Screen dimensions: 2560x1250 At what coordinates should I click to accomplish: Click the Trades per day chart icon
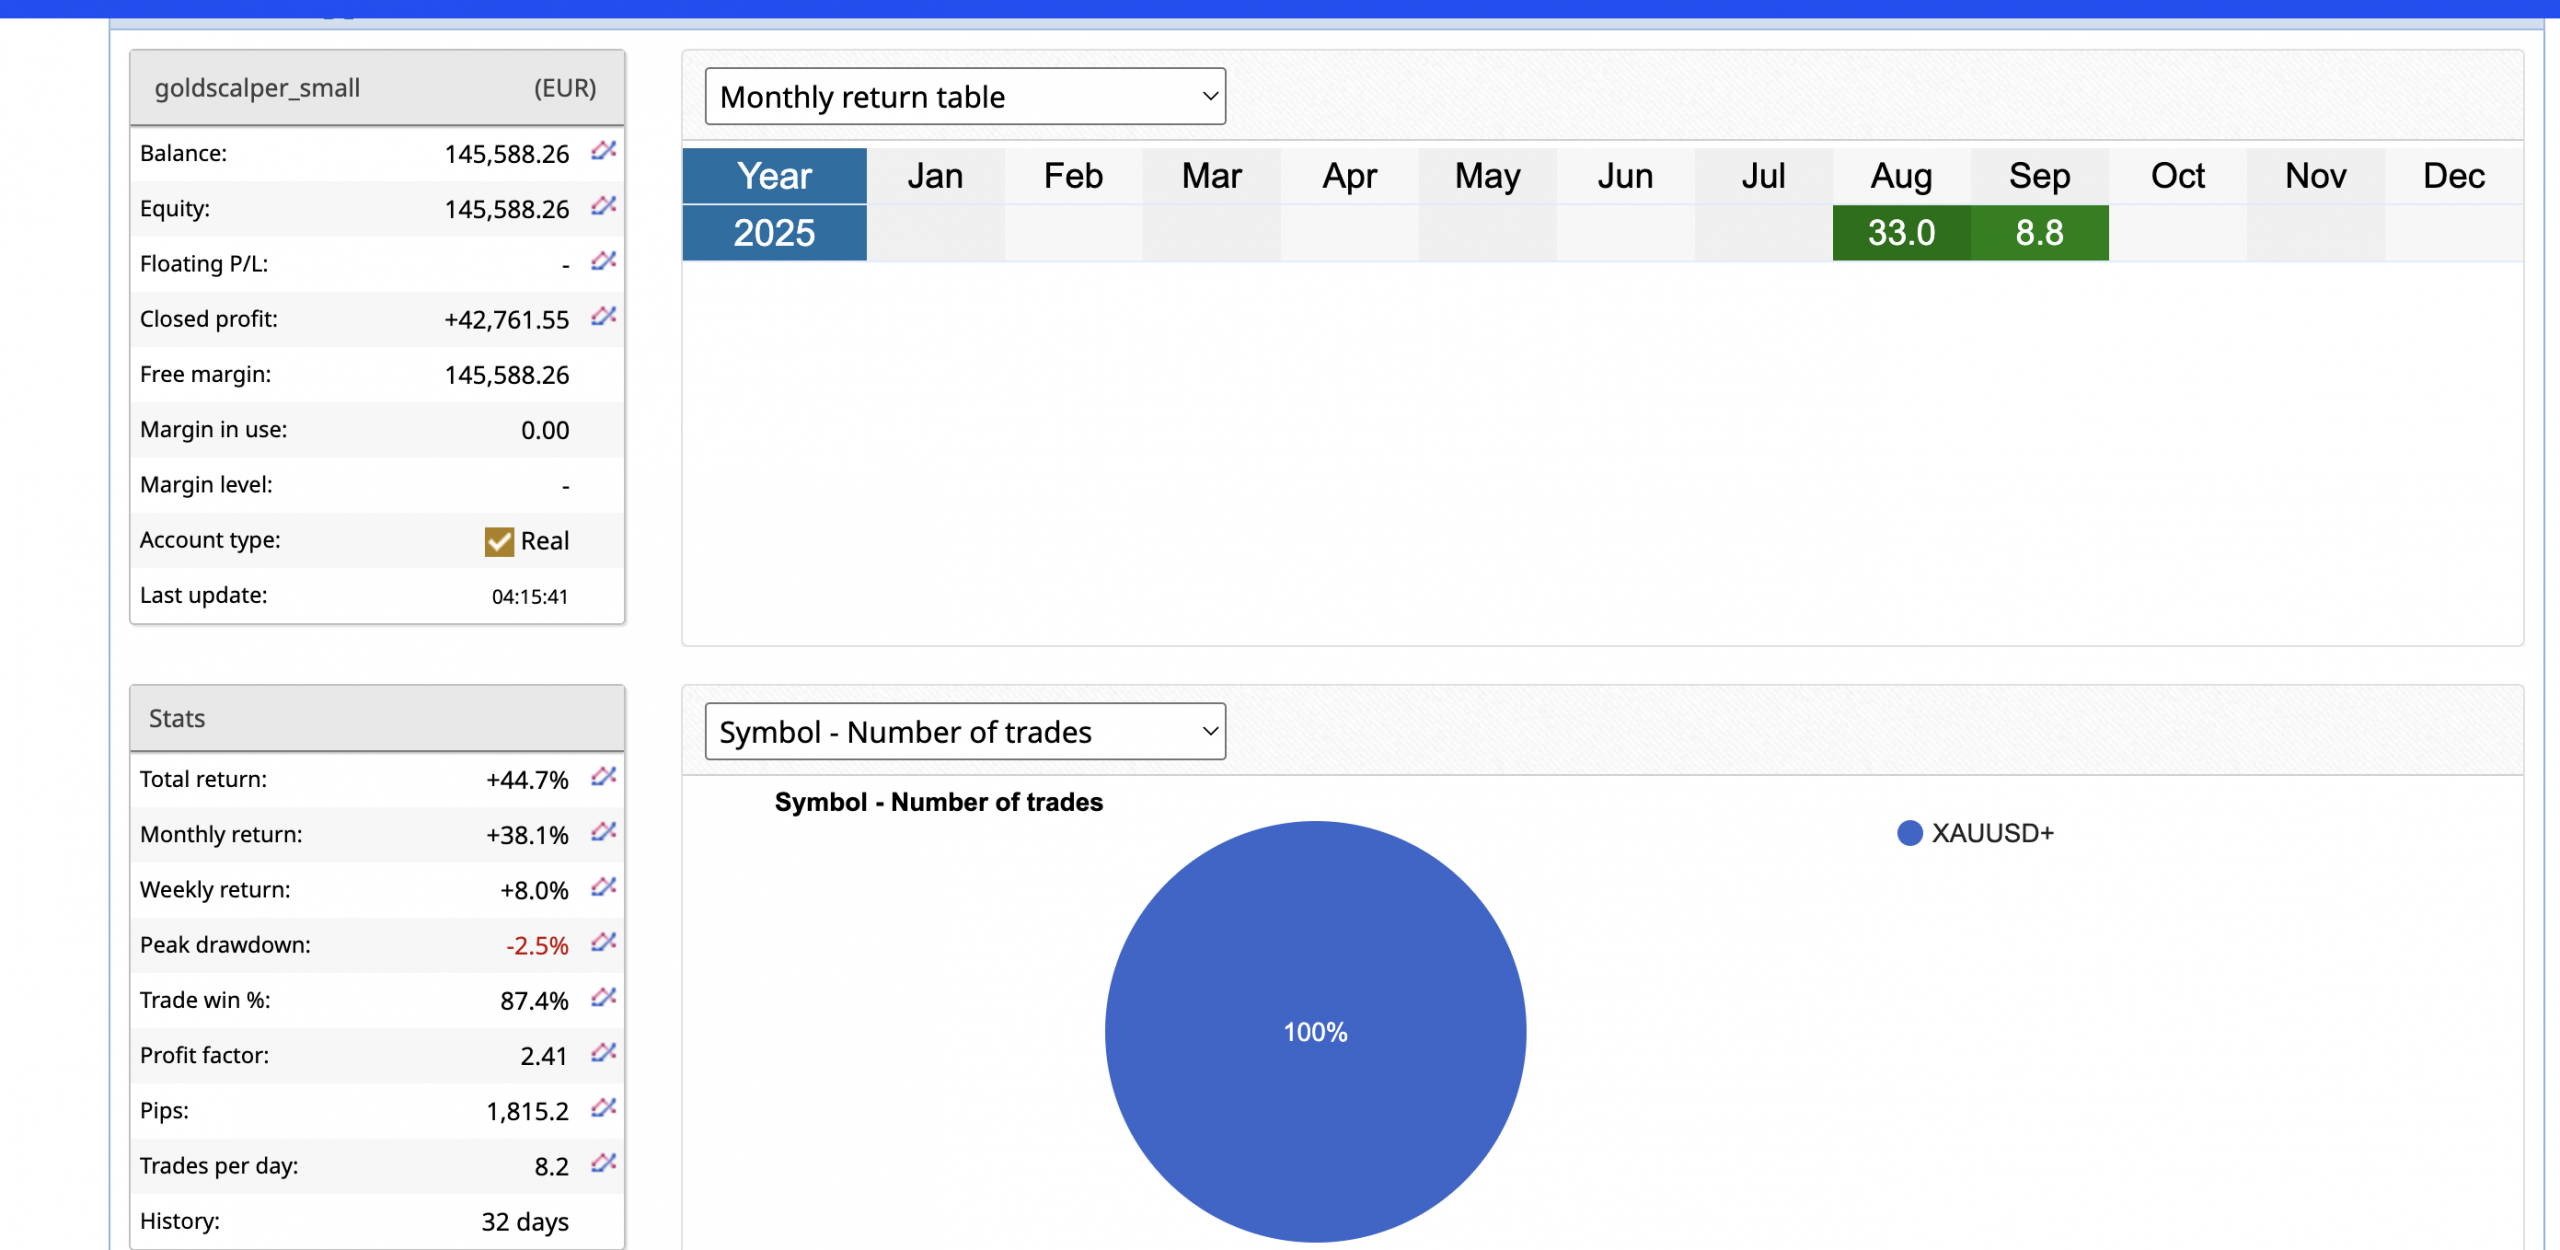pos(603,1163)
